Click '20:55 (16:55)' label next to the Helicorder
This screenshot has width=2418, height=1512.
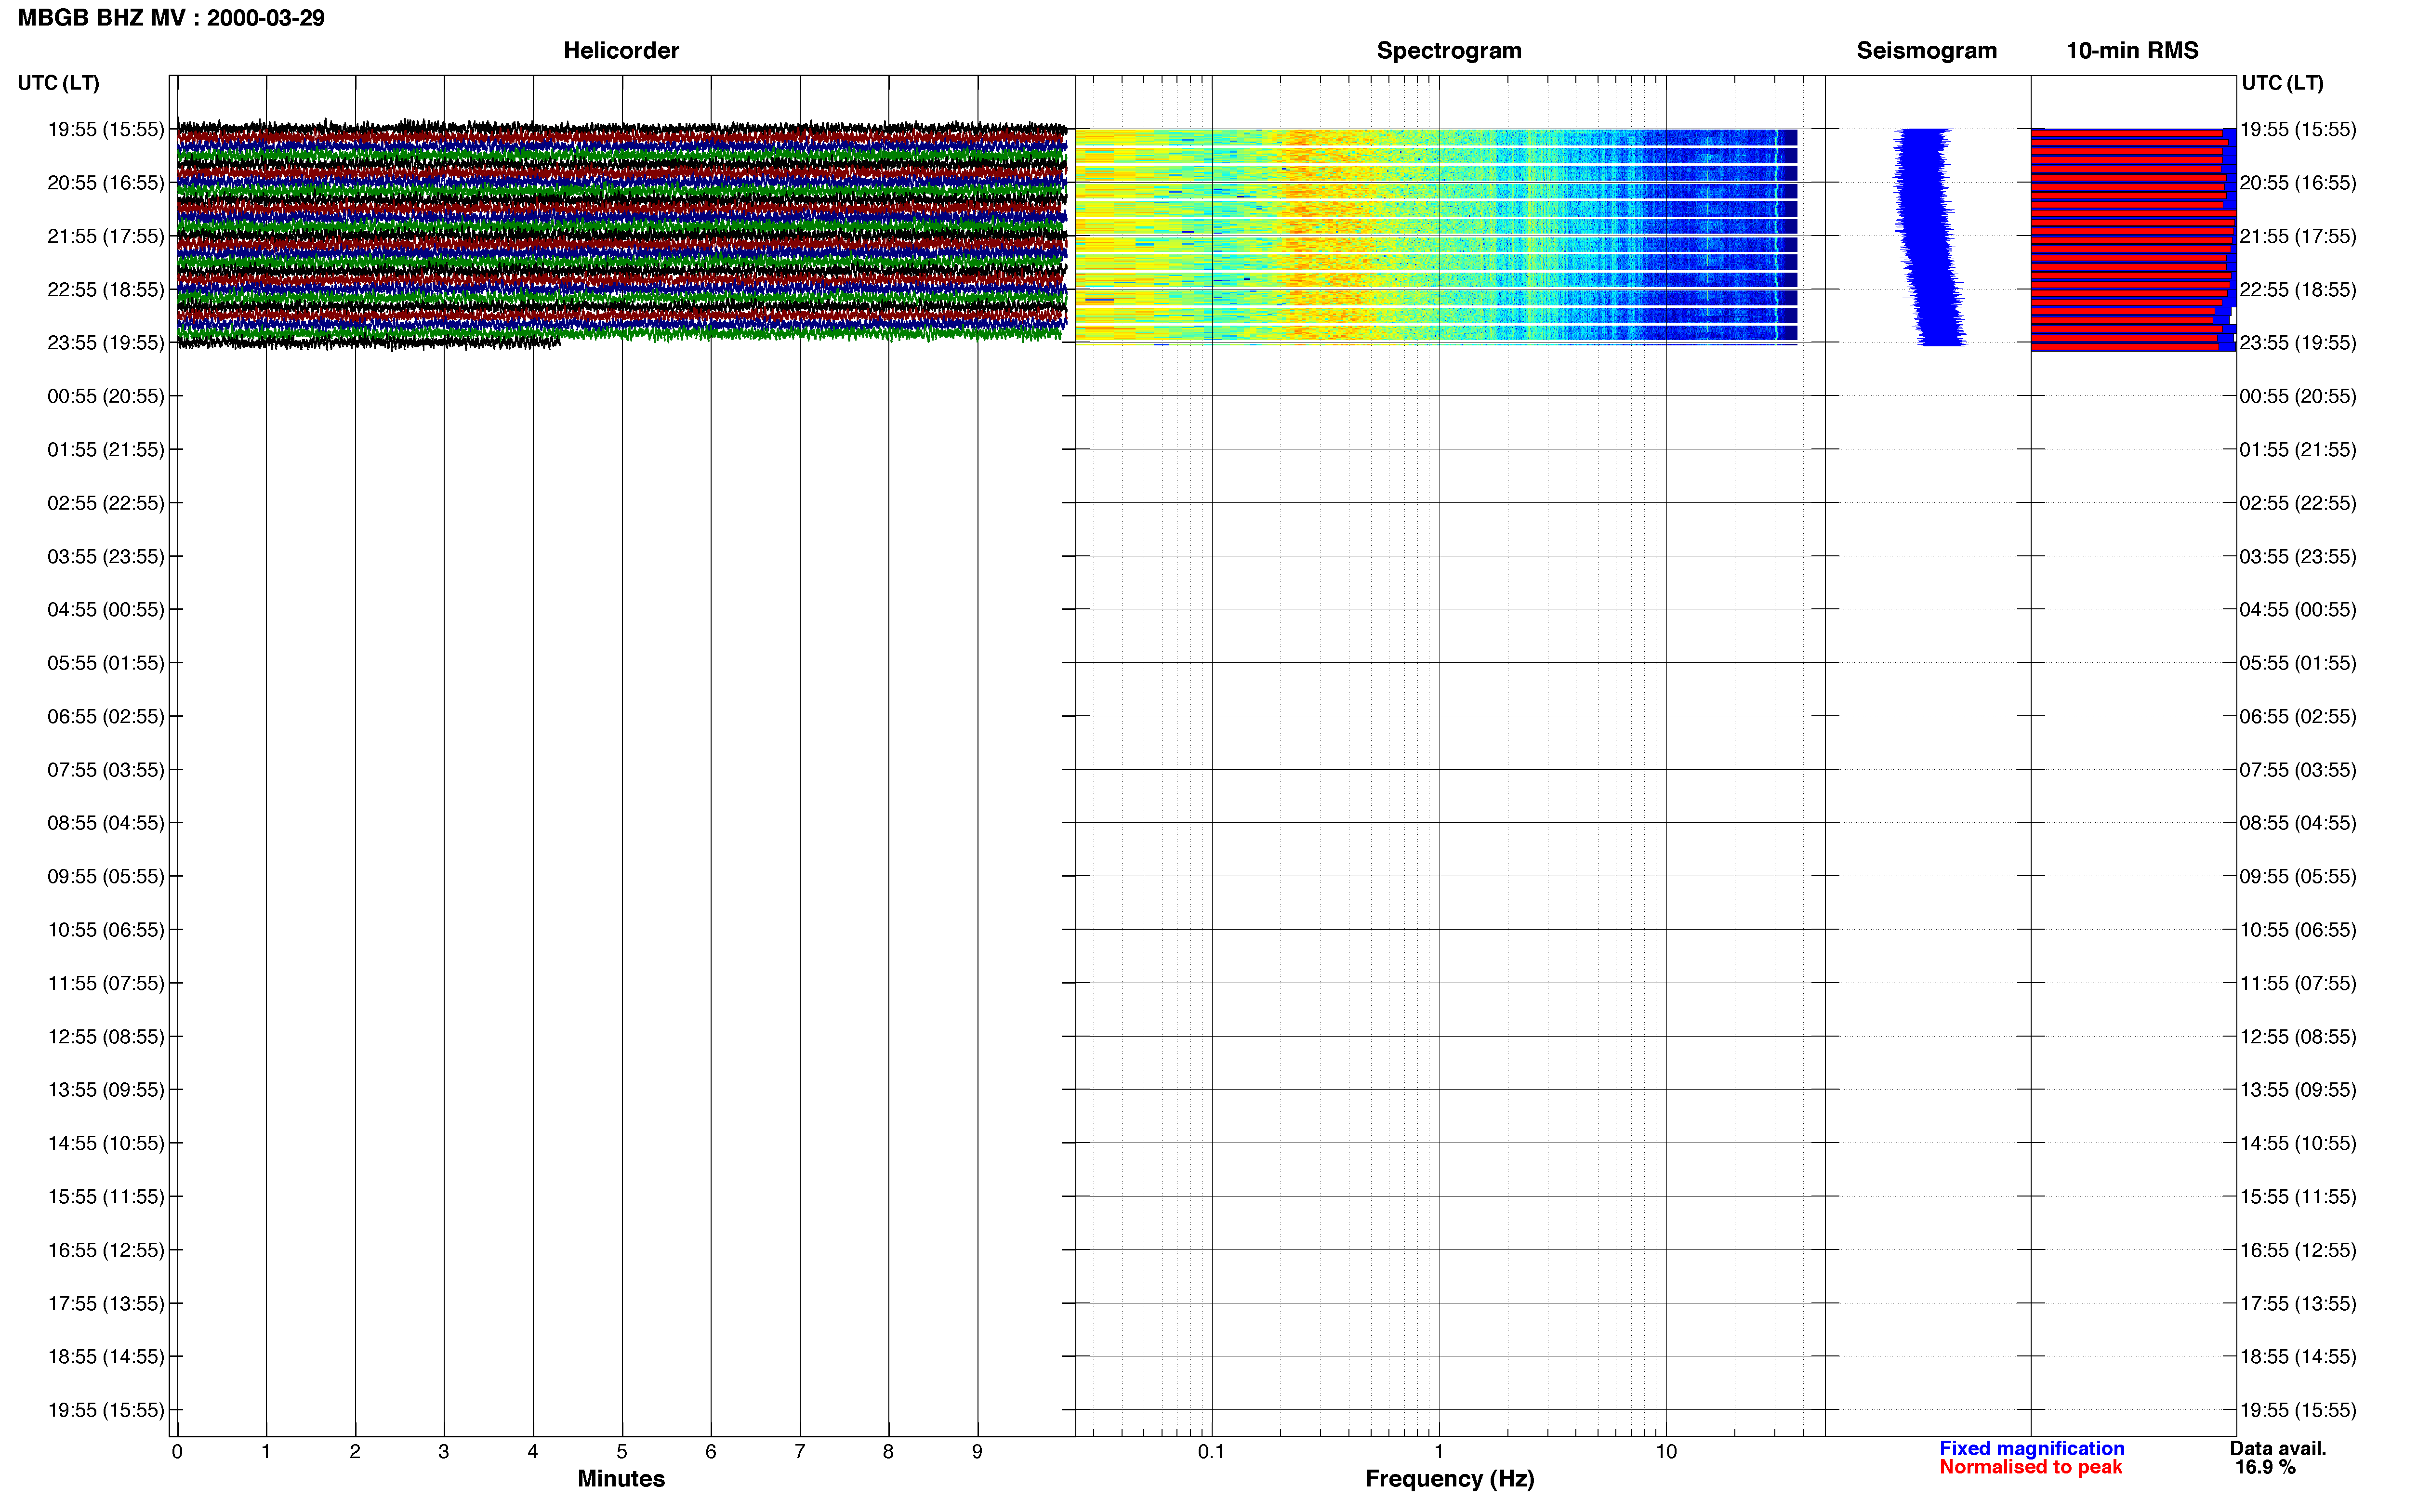pyautogui.click(x=106, y=183)
